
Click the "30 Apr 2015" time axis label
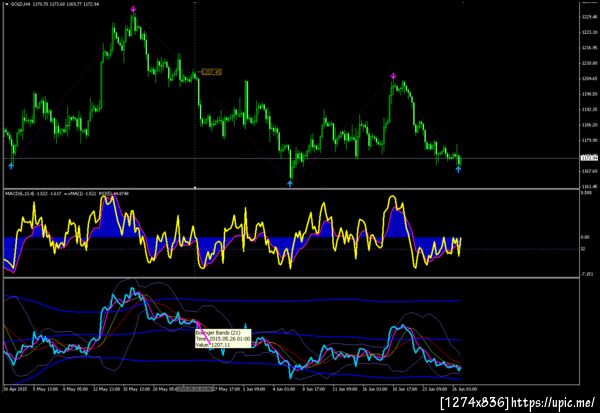pos(15,389)
